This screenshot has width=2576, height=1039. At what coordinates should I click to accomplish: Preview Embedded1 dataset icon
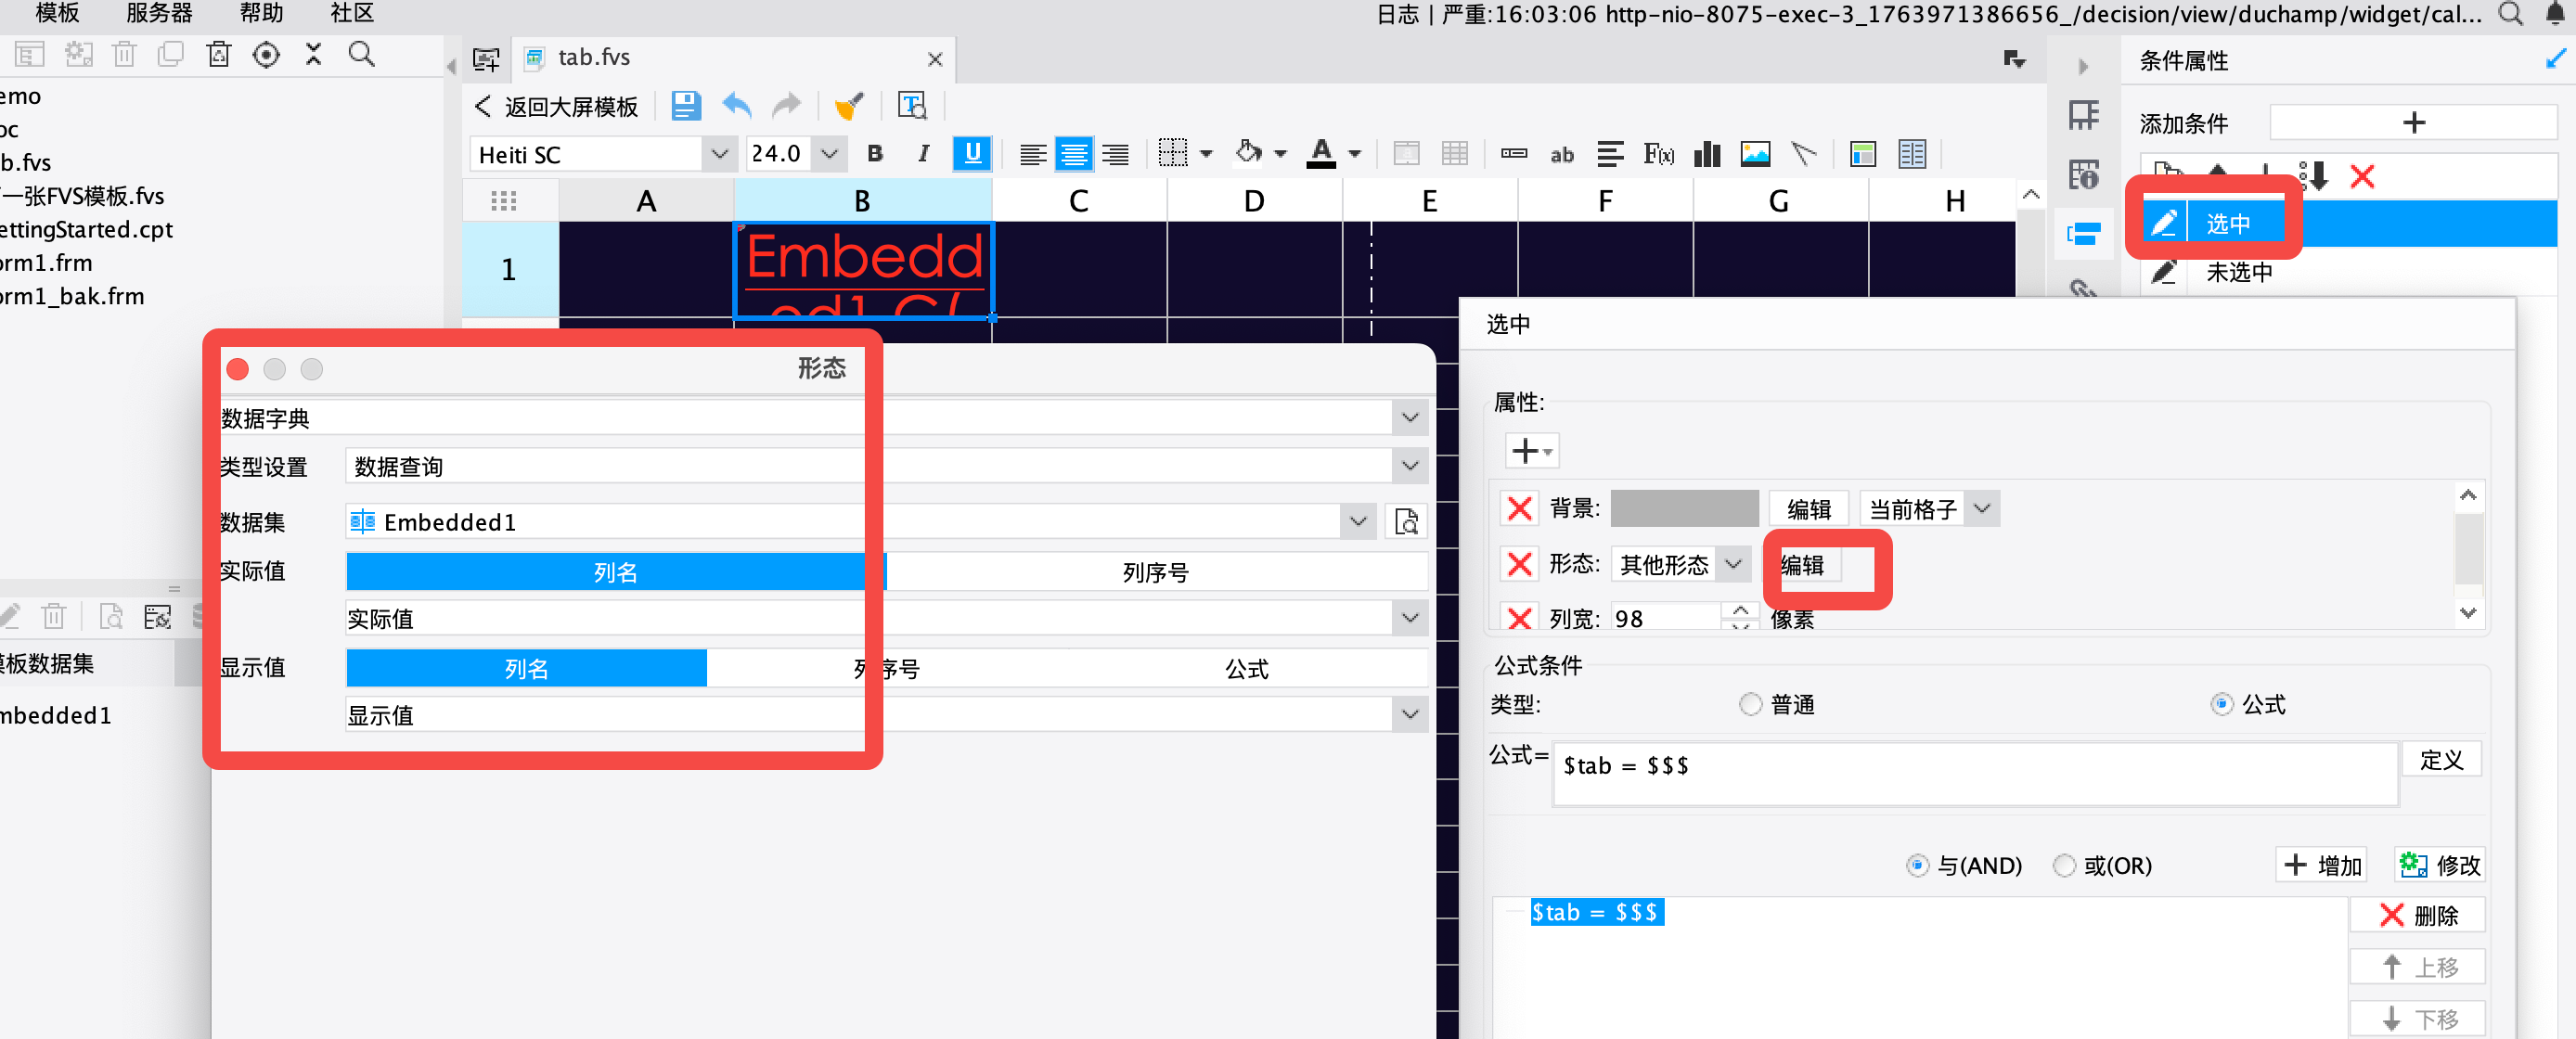click(x=1406, y=522)
